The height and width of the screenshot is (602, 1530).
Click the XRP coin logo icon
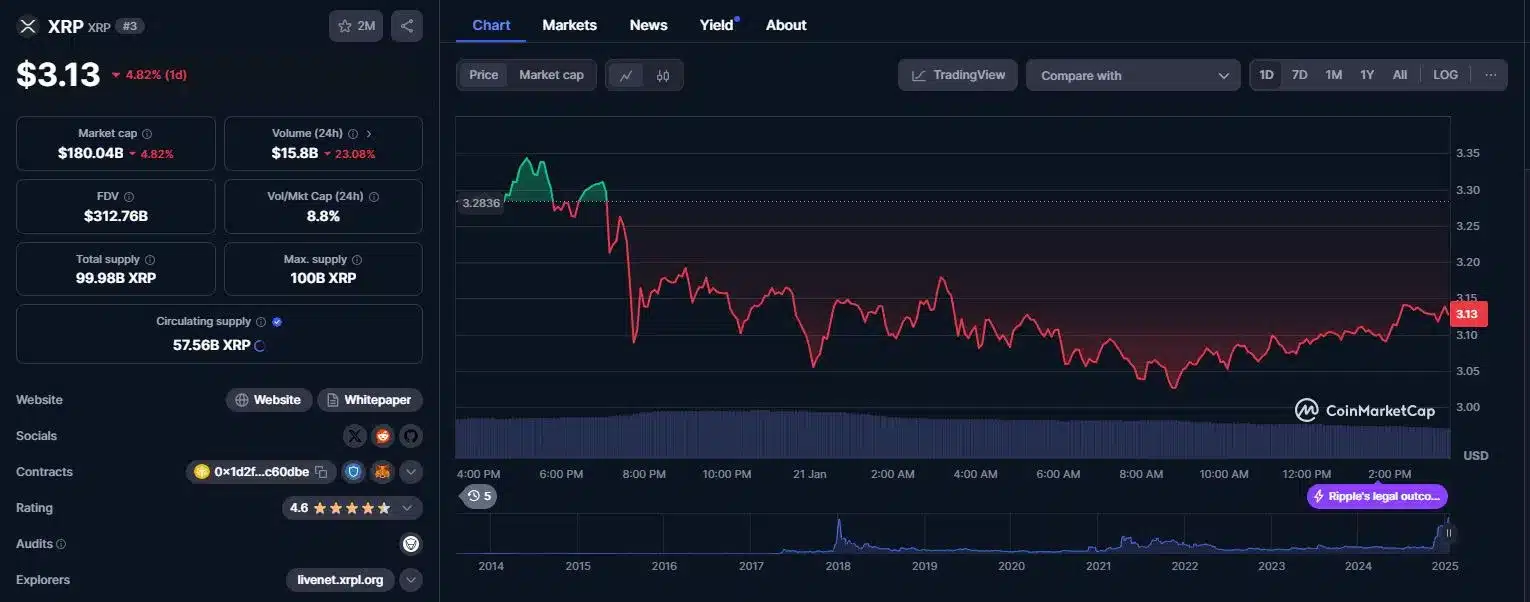(x=27, y=26)
